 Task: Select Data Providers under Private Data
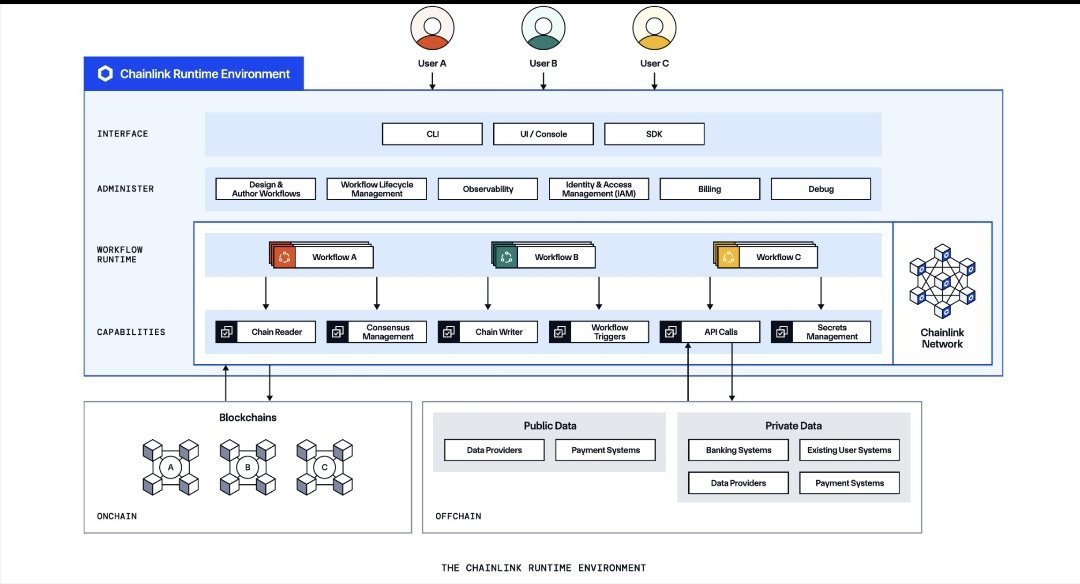[738, 483]
